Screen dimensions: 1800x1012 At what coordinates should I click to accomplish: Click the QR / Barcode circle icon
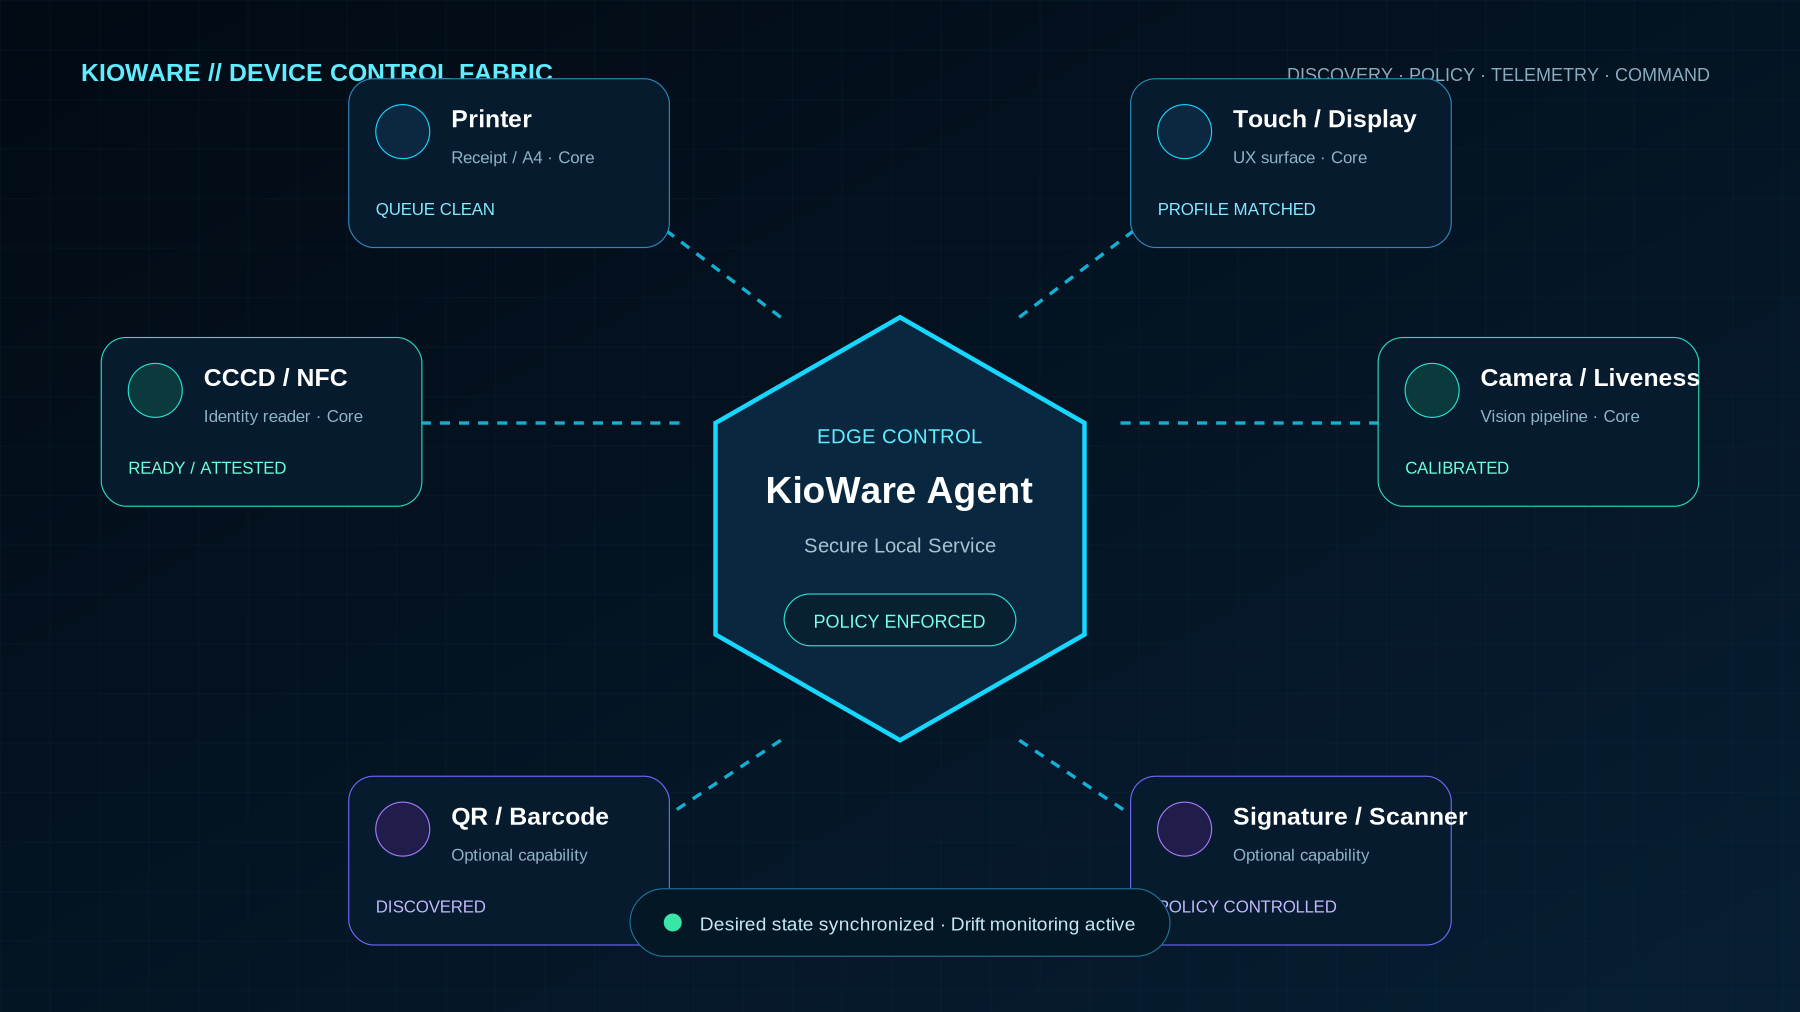402,829
